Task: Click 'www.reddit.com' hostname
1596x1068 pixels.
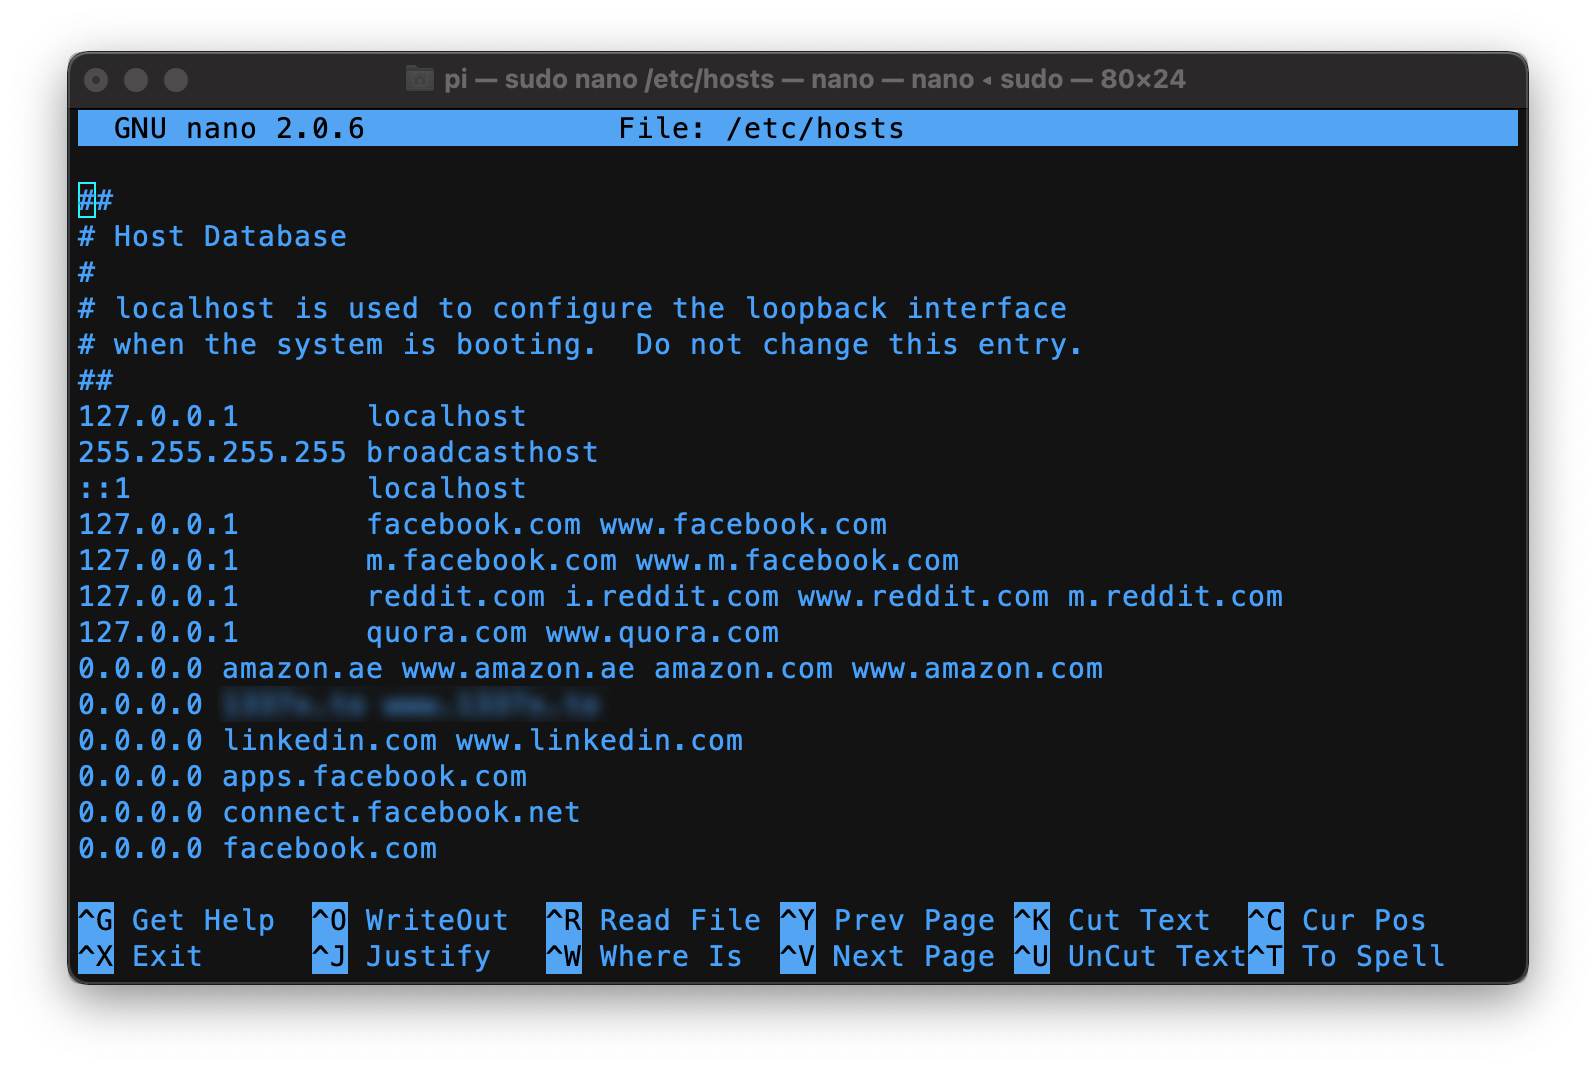Action: tap(923, 596)
